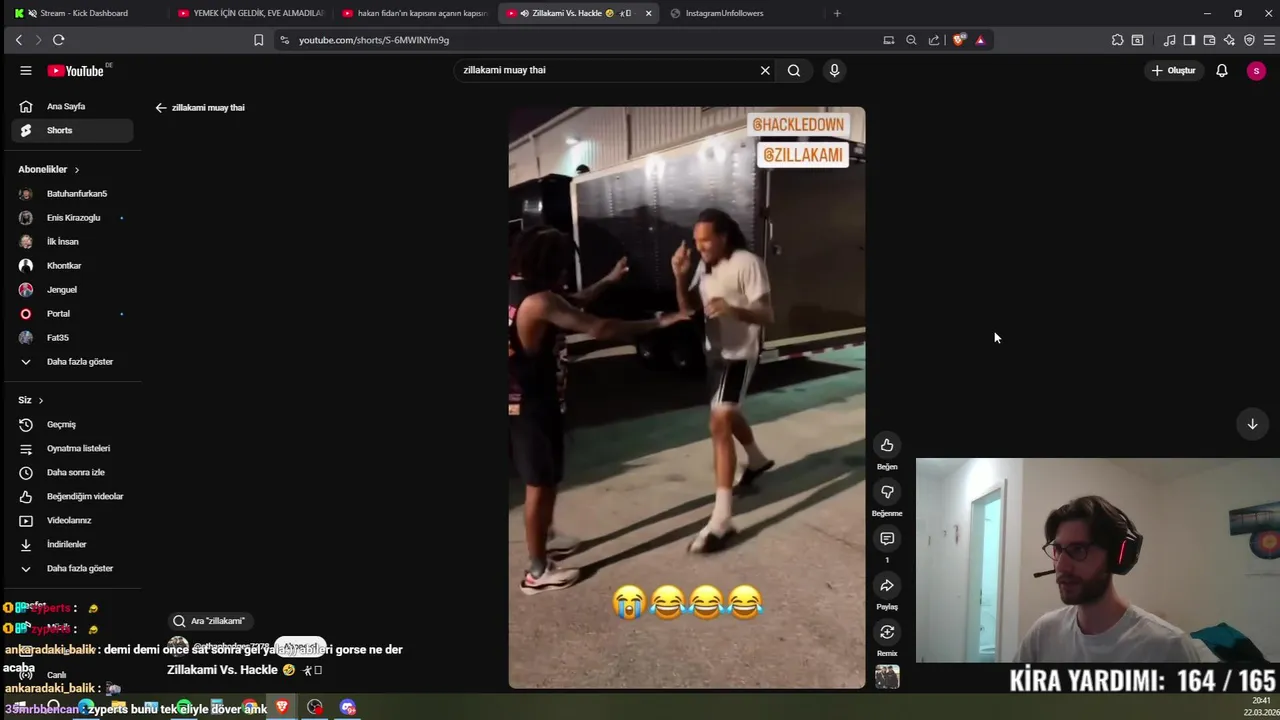This screenshot has width=1280, height=720.
Task: Open the short's comments
Action: coord(887,539)
